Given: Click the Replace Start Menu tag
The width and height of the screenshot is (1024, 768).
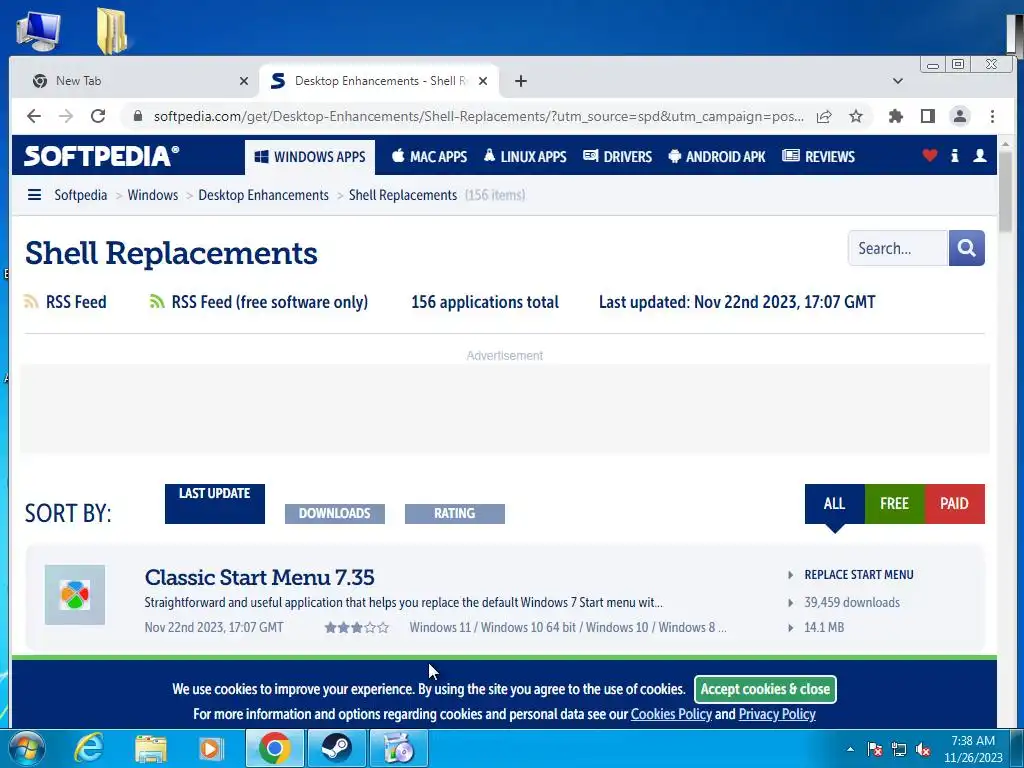Looking at the screenshot, I should click(x=859, y=575).
